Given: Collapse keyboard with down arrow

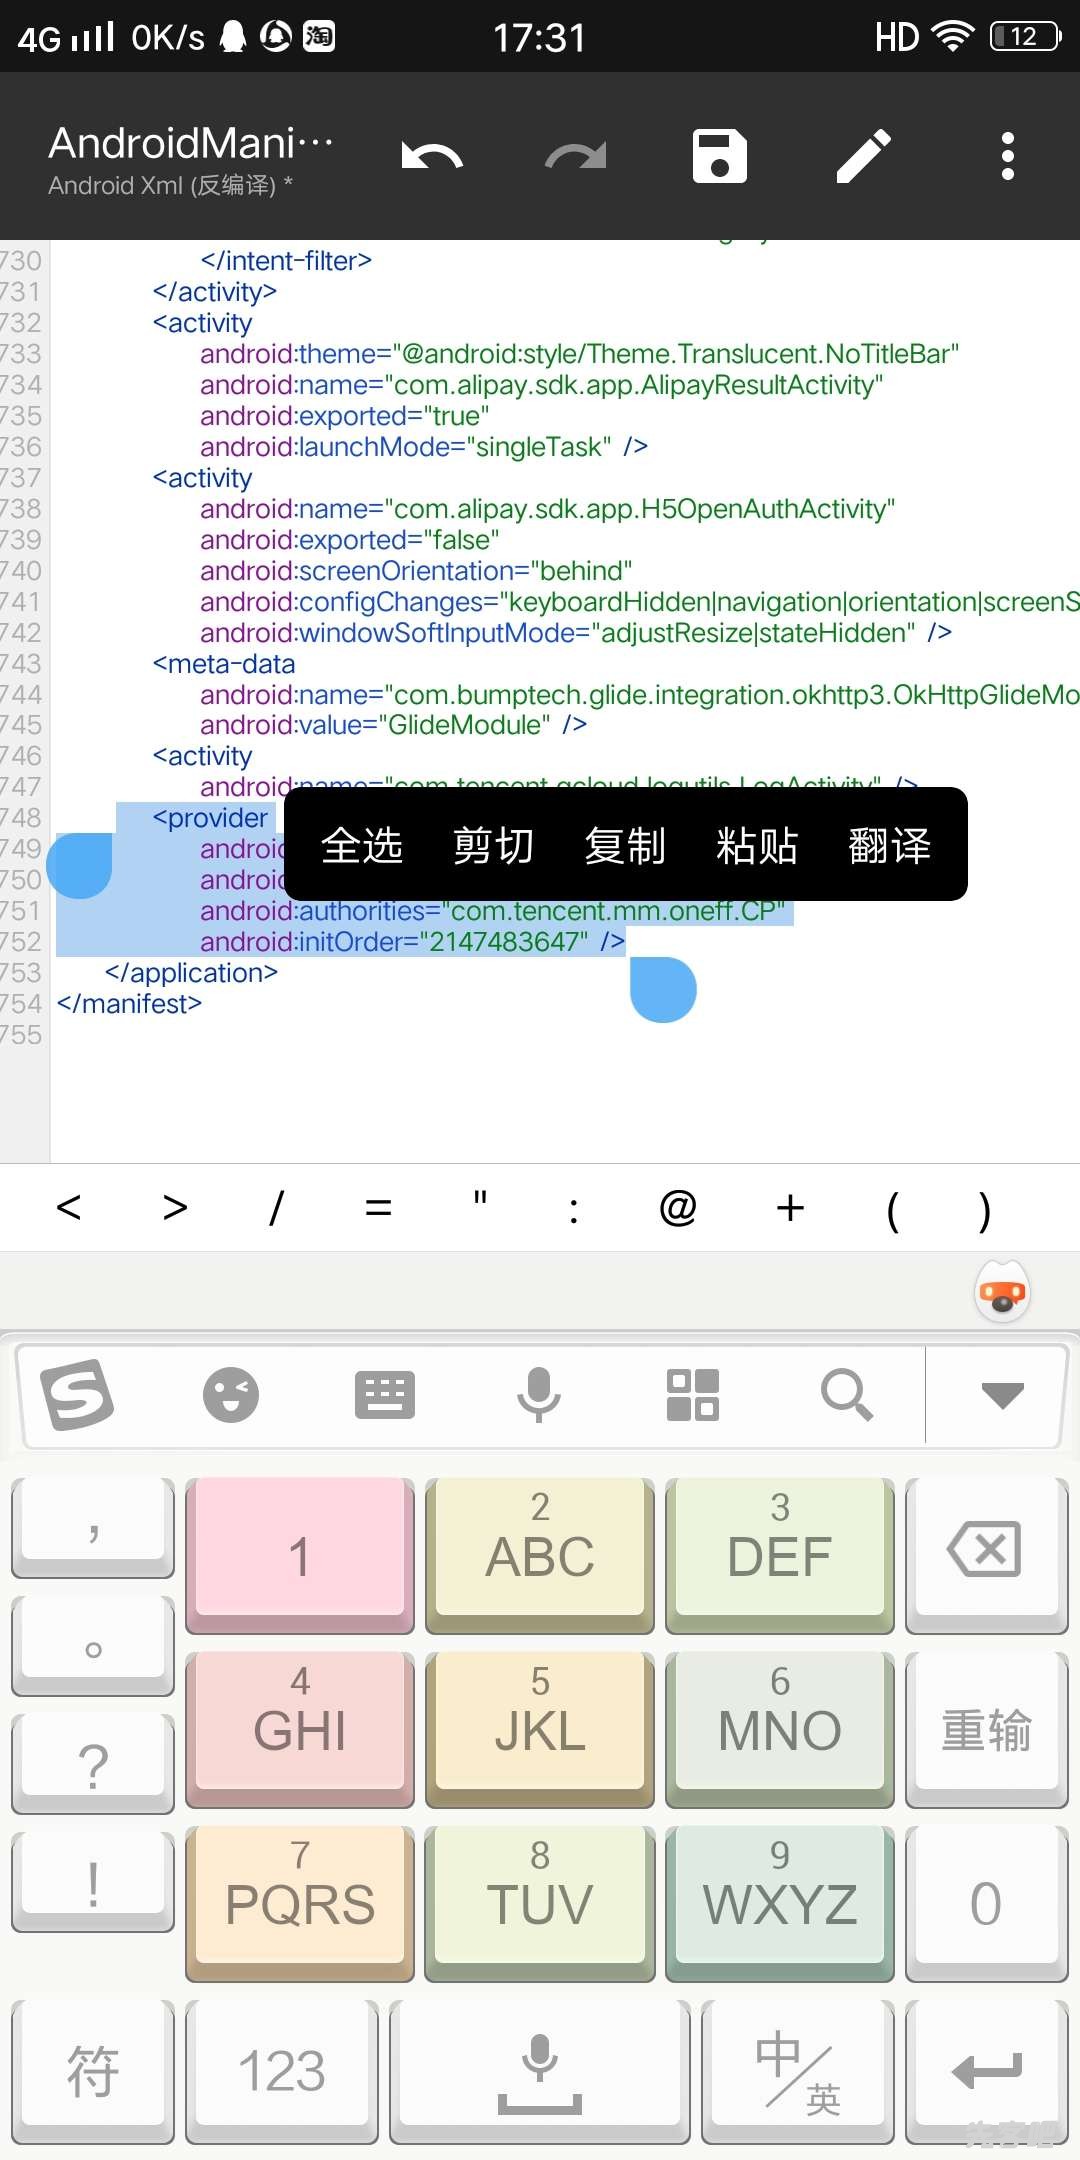Looking at the screenshot, I should [x=1002, y=1395].
